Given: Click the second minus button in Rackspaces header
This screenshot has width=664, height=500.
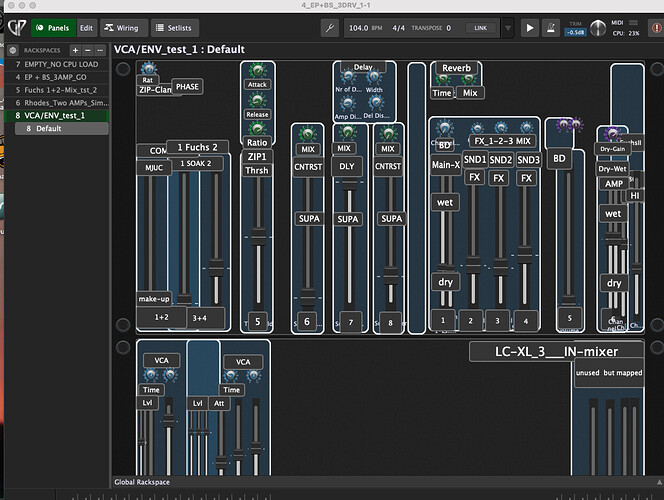Looking at the screenshot, I should [100, 50].
